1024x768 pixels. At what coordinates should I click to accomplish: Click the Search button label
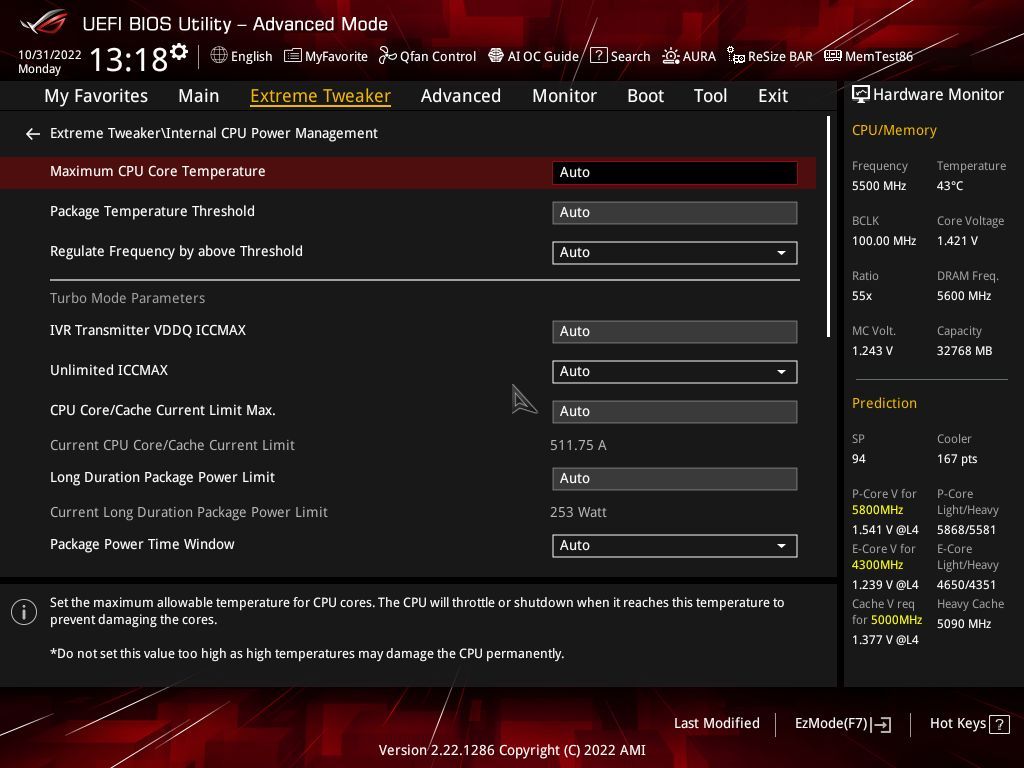[630, 56]
